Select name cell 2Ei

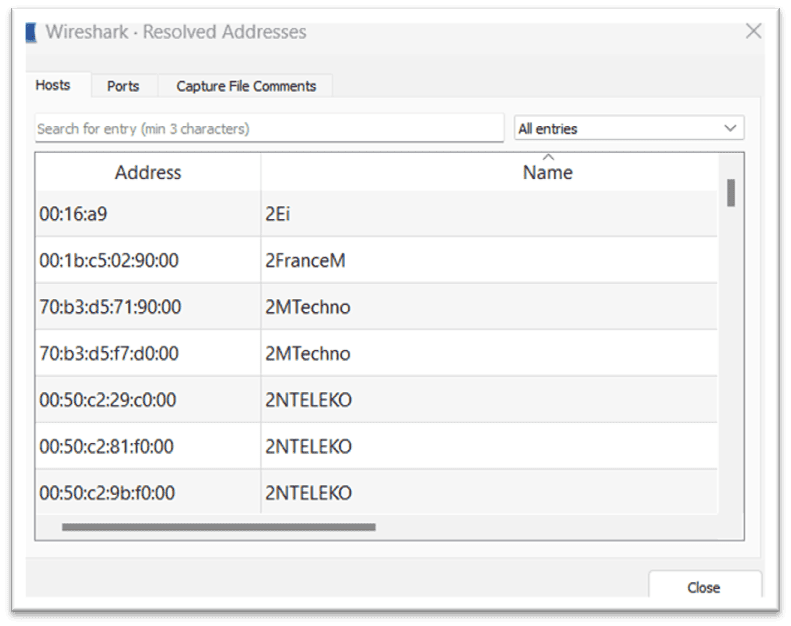point(489,214)
